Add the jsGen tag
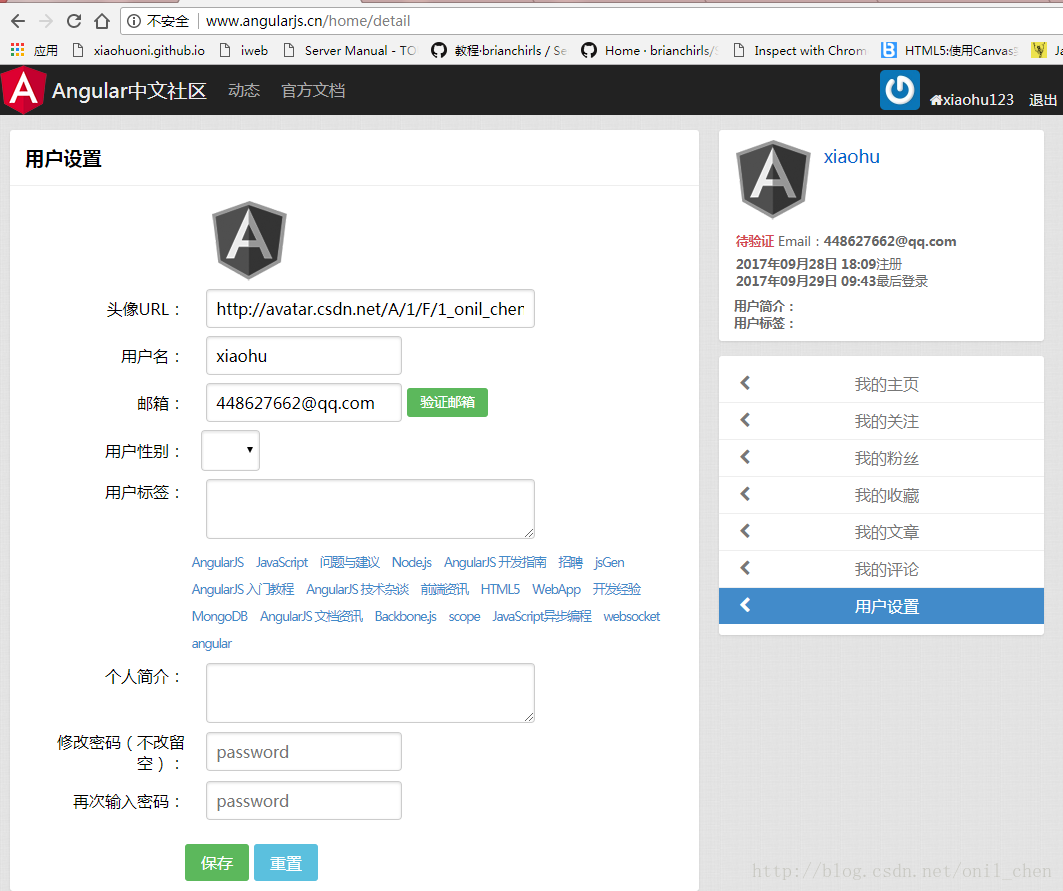The width and height of the screenshot is (1063, 891). (609, 562)
